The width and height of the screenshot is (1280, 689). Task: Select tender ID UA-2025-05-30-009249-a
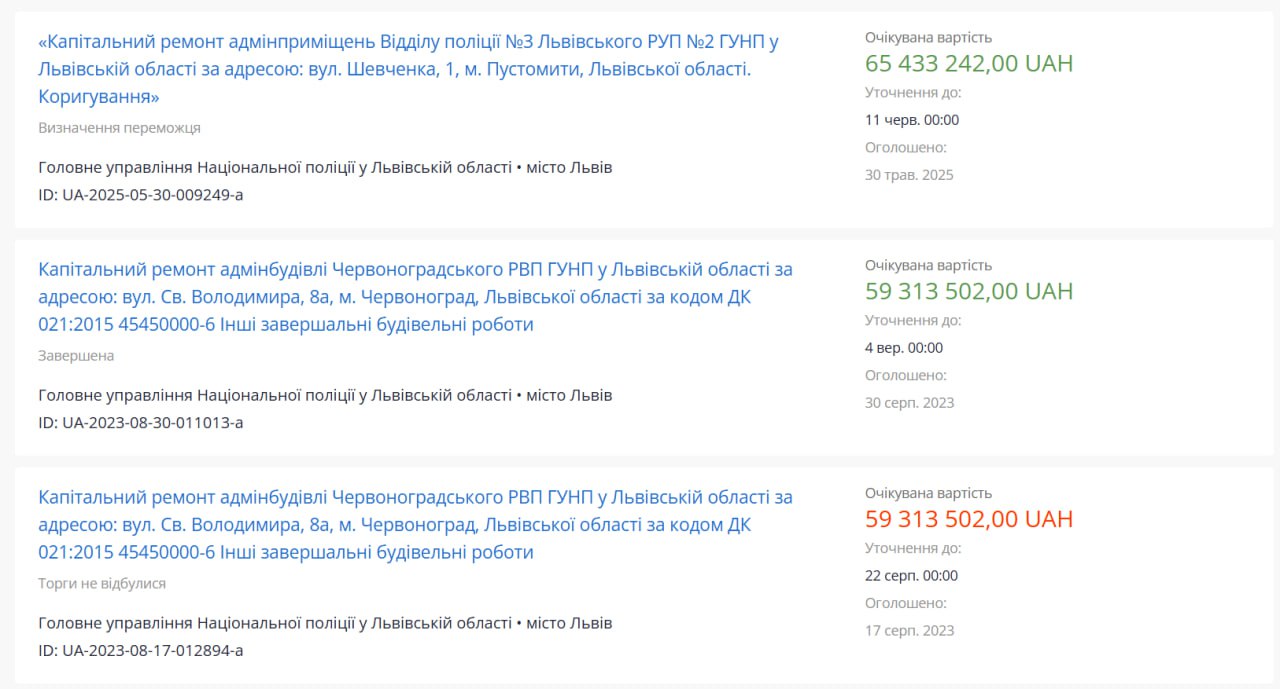(x=141, y=195)
